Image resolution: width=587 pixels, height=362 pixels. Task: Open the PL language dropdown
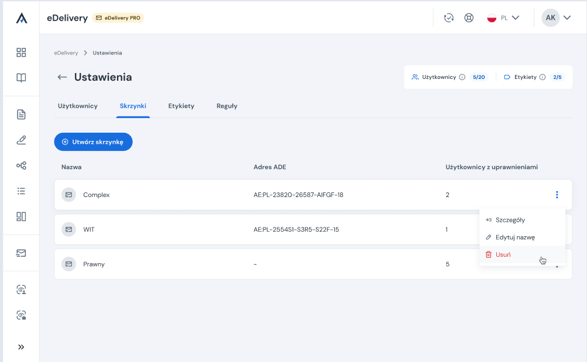[503, 18]
